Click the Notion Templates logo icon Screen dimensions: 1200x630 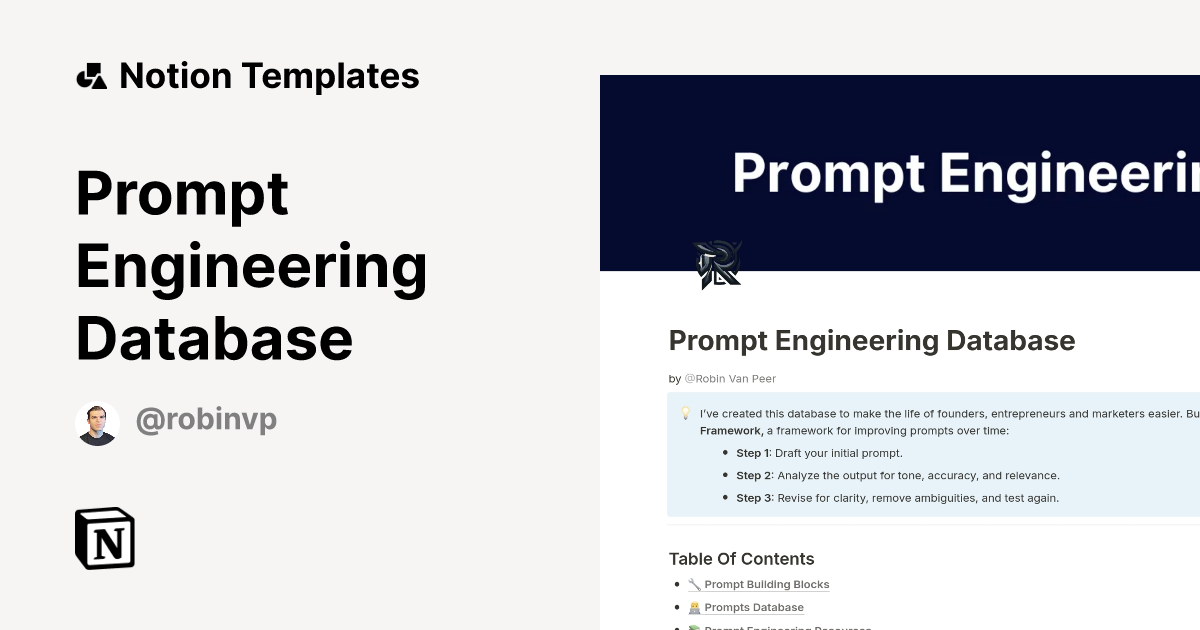point(92,75)
